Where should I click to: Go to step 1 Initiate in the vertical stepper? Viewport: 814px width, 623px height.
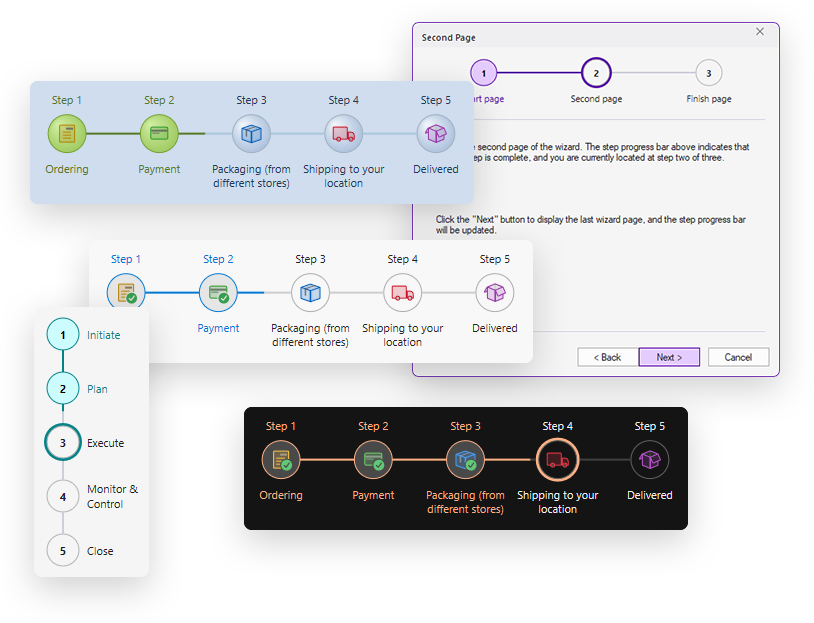pos(63,335)
